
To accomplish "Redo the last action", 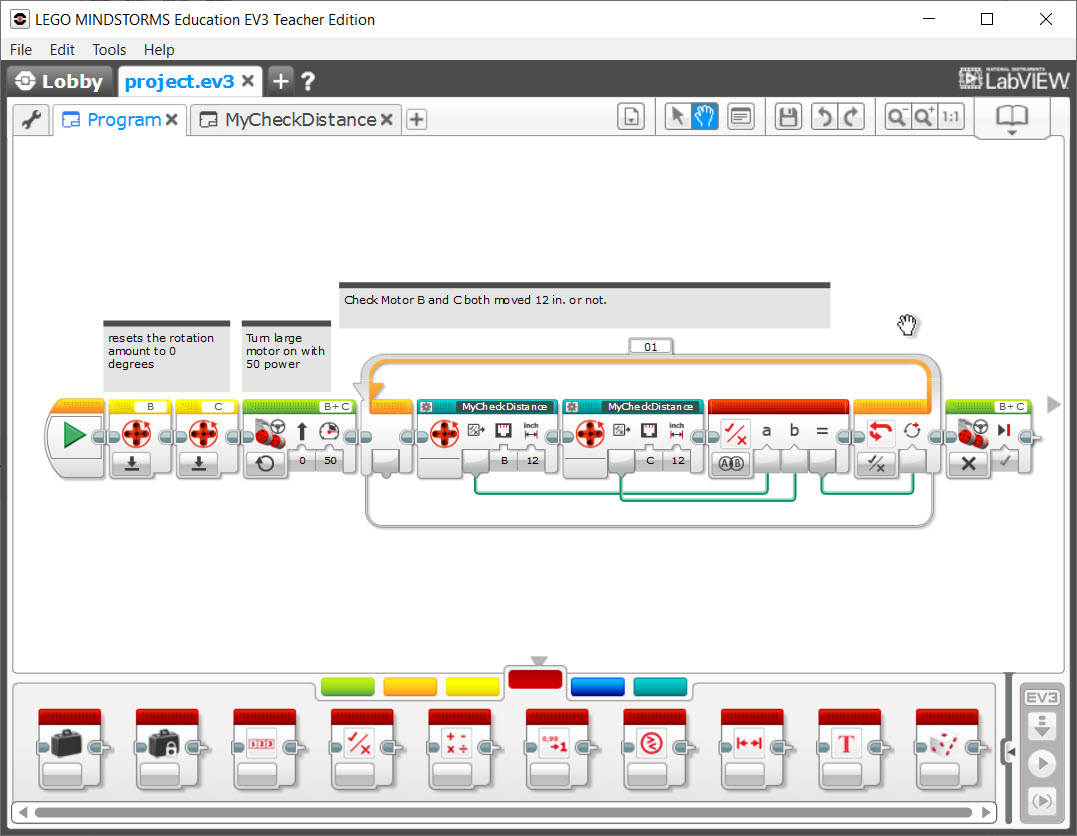I will point(851,117).
